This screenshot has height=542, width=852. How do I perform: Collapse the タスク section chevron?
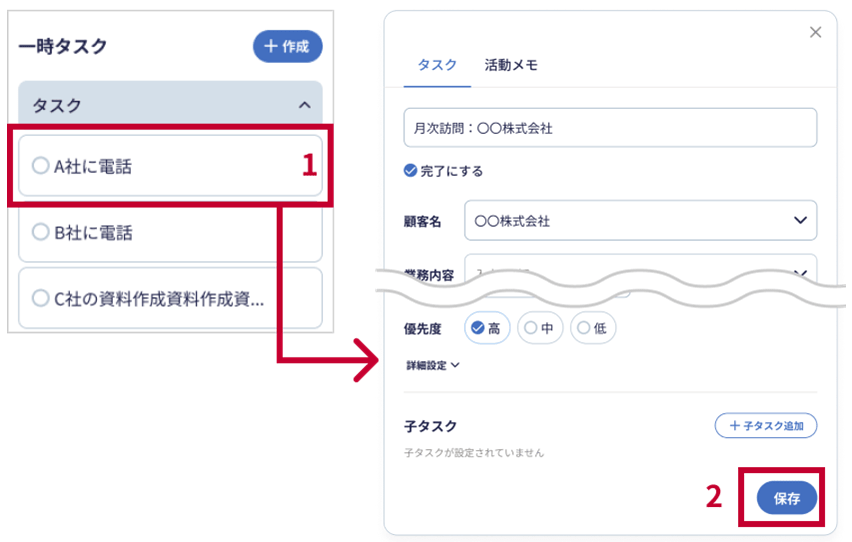click(x=304, y=105)
